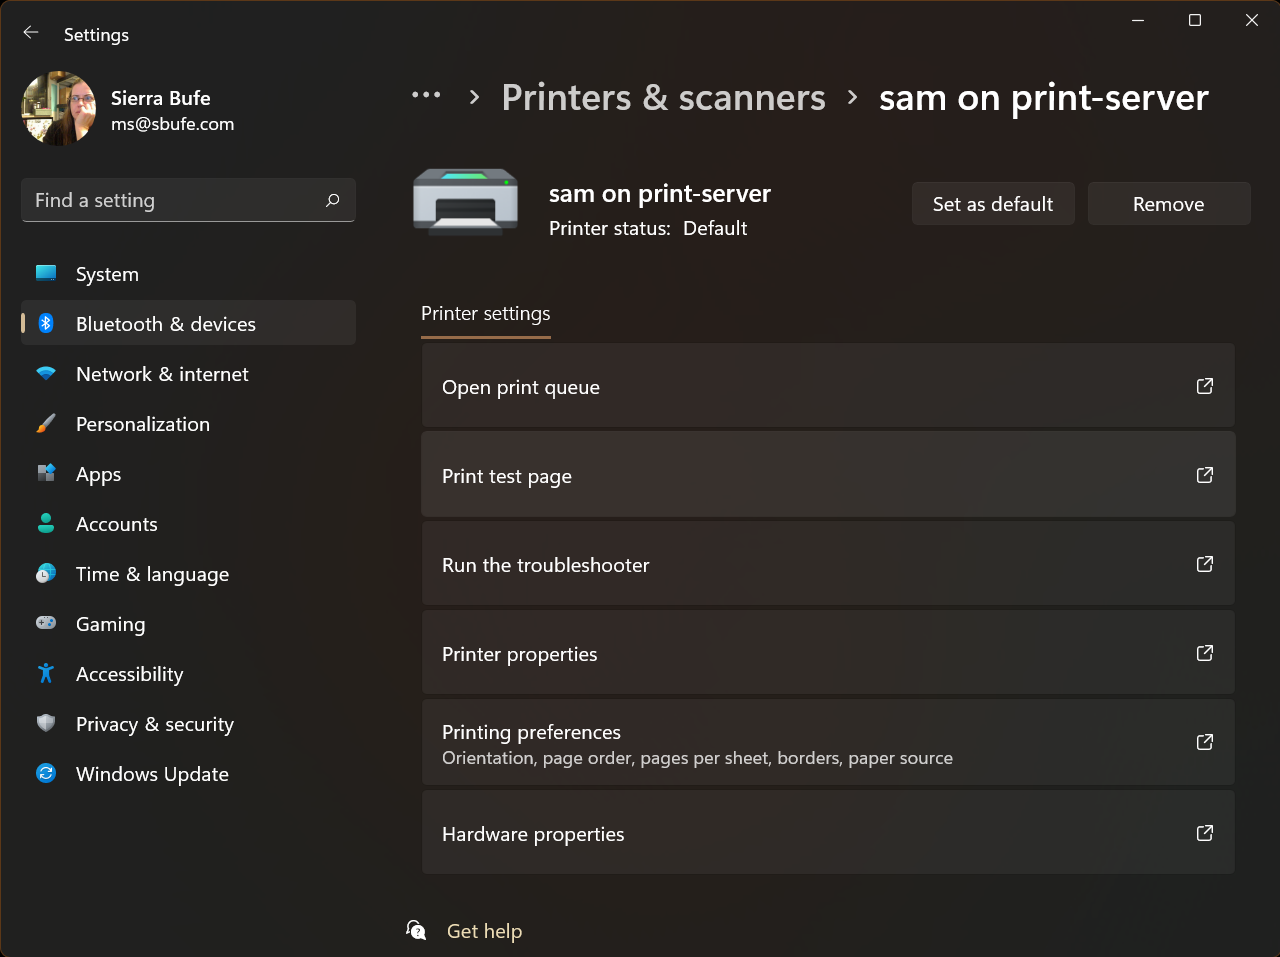Open the Apps settings category

(98, 474)
